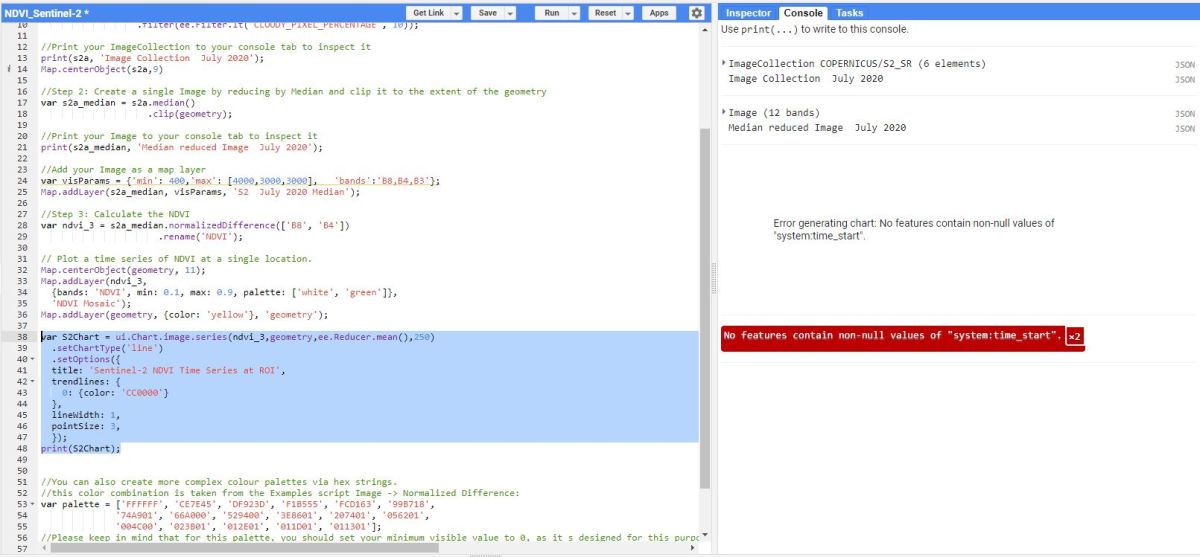Collapse the setOptions block at line 40
This screenshot has height=557, width=1200.
click(x=33, y=359)
